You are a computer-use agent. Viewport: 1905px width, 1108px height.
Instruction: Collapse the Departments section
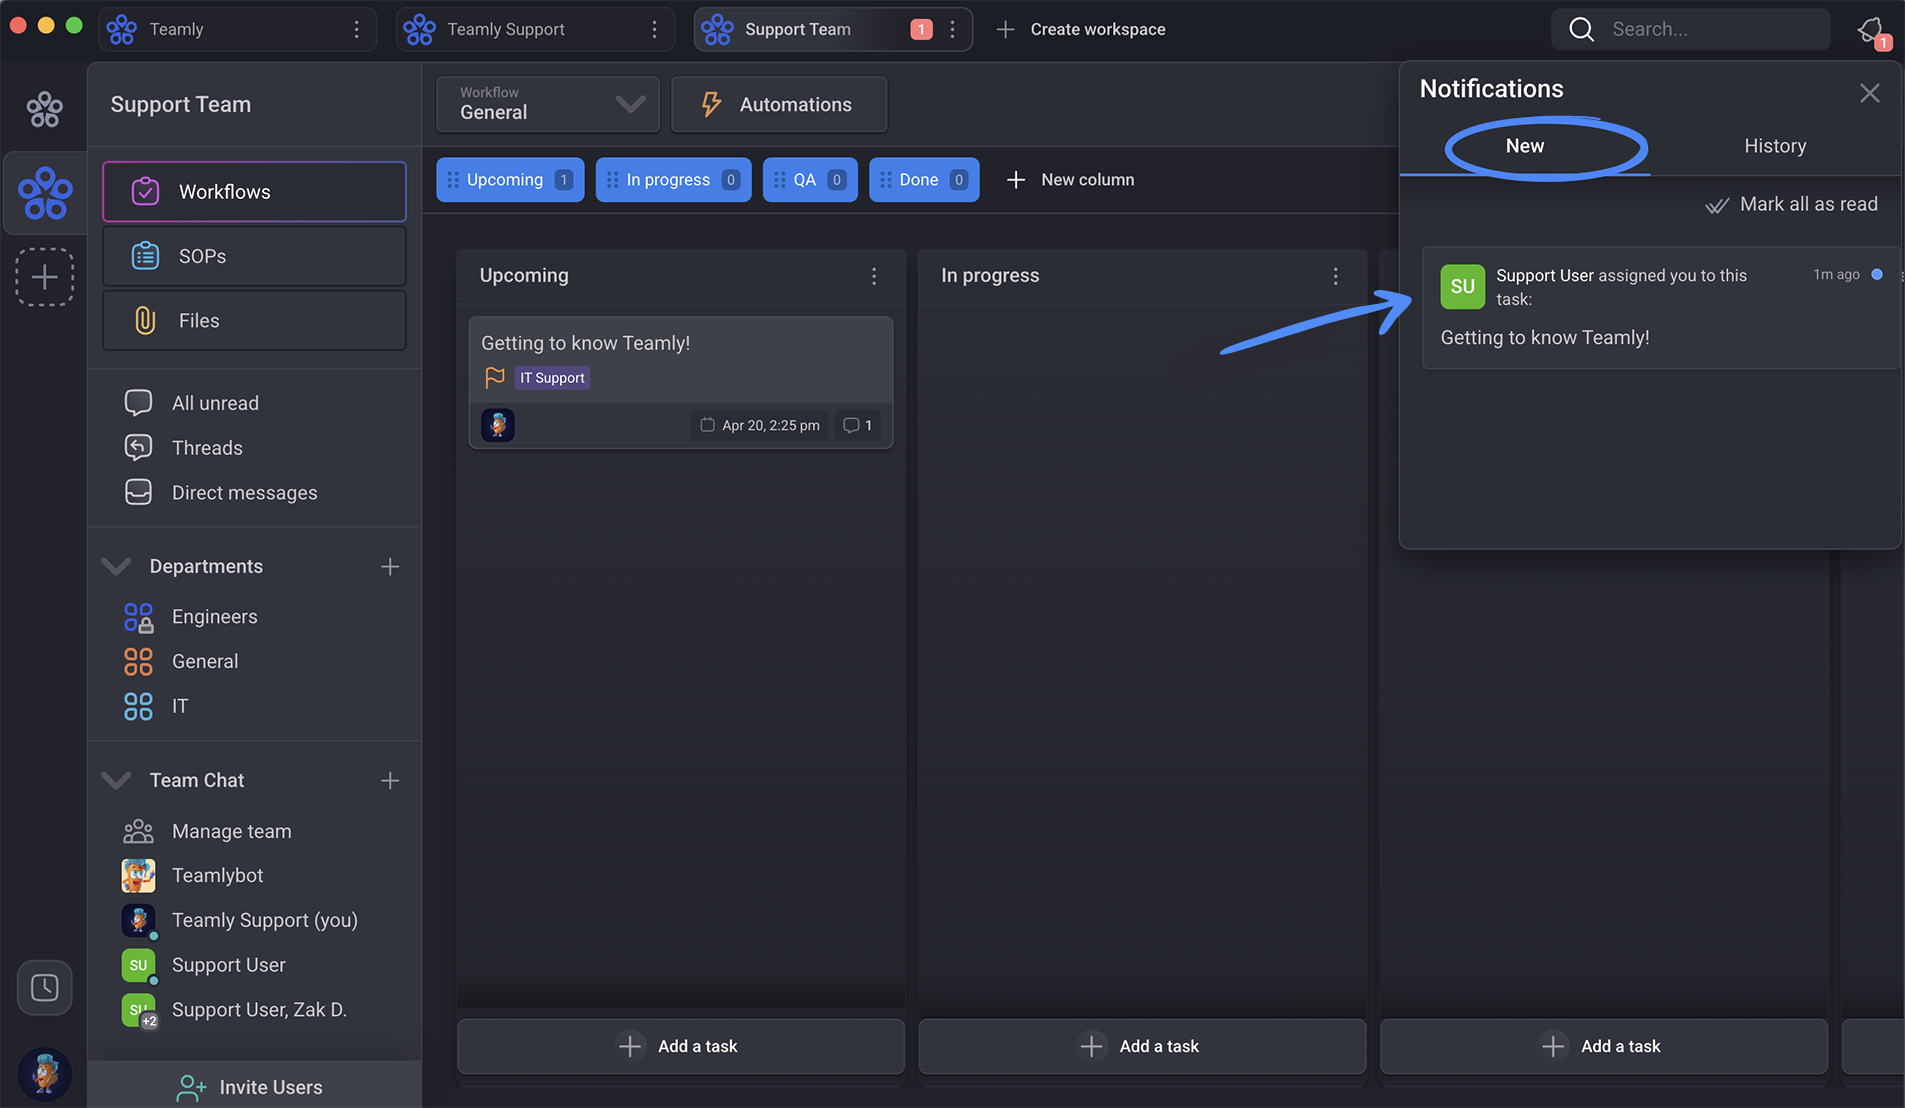tap(116, 567)
